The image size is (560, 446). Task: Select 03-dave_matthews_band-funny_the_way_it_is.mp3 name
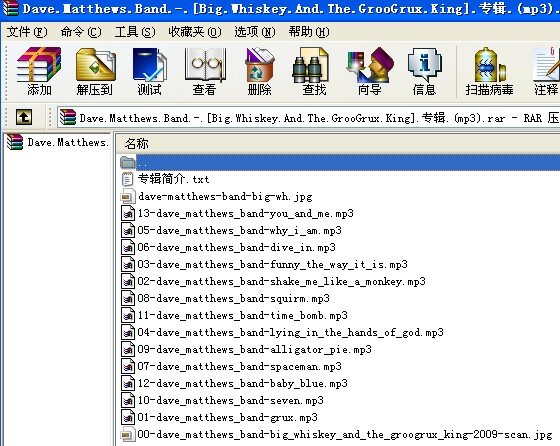click(x=272, y=264)
